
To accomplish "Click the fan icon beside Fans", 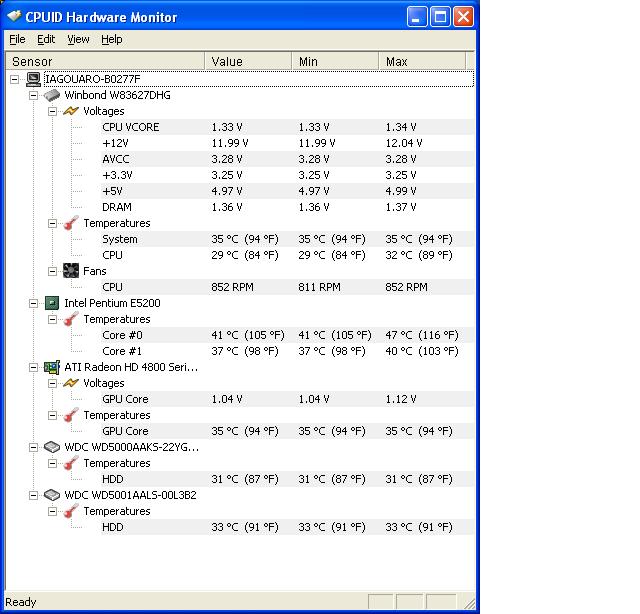I will click(71, 271).
